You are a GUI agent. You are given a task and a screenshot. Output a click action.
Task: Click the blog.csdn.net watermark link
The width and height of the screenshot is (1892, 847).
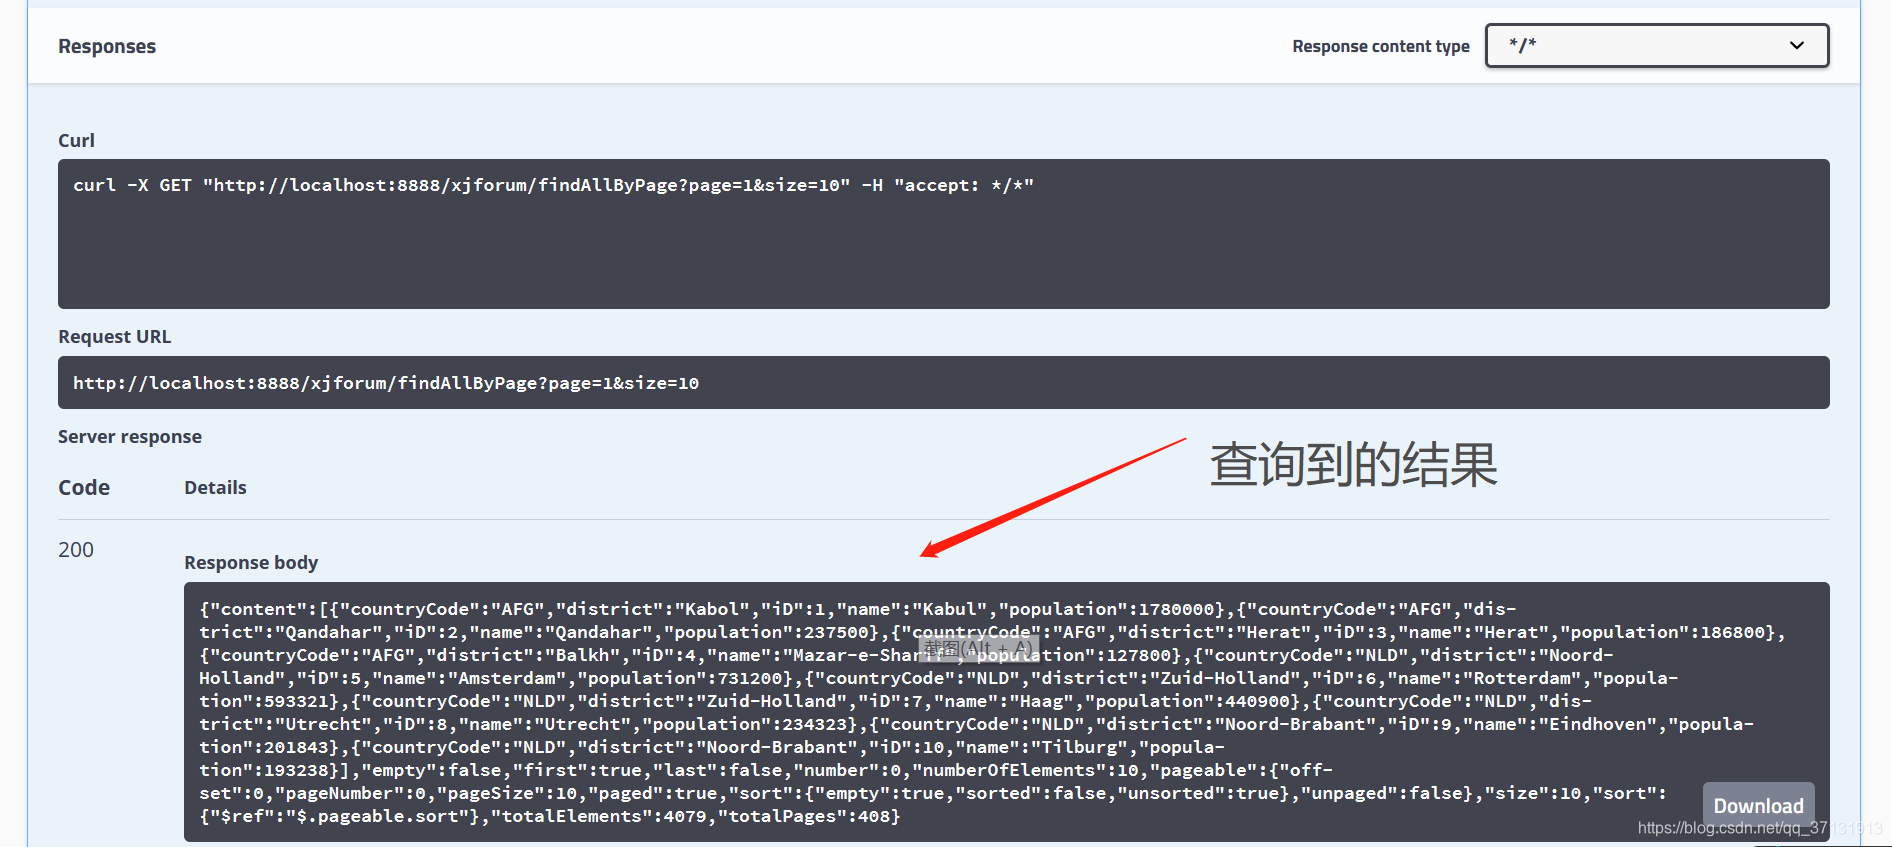1758,828
